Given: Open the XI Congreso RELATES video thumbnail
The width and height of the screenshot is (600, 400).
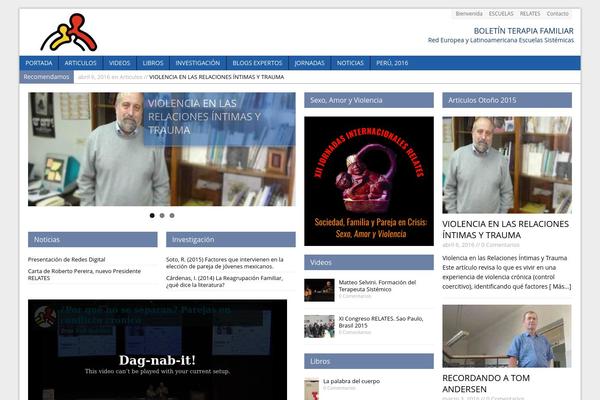Looking at the screenshot, I should pos(319,327).
